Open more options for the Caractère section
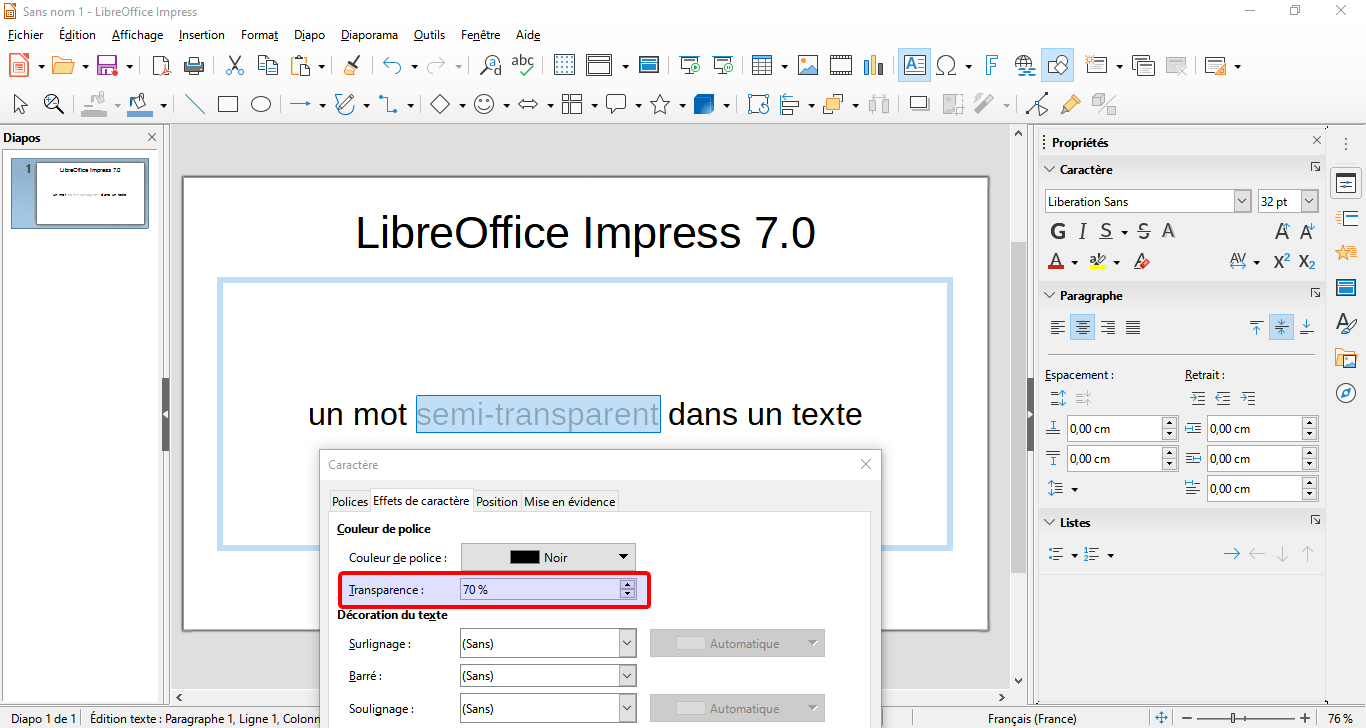Image resolution: width=1366 pixels, height=728 pixels. (x=1315, y=168)
